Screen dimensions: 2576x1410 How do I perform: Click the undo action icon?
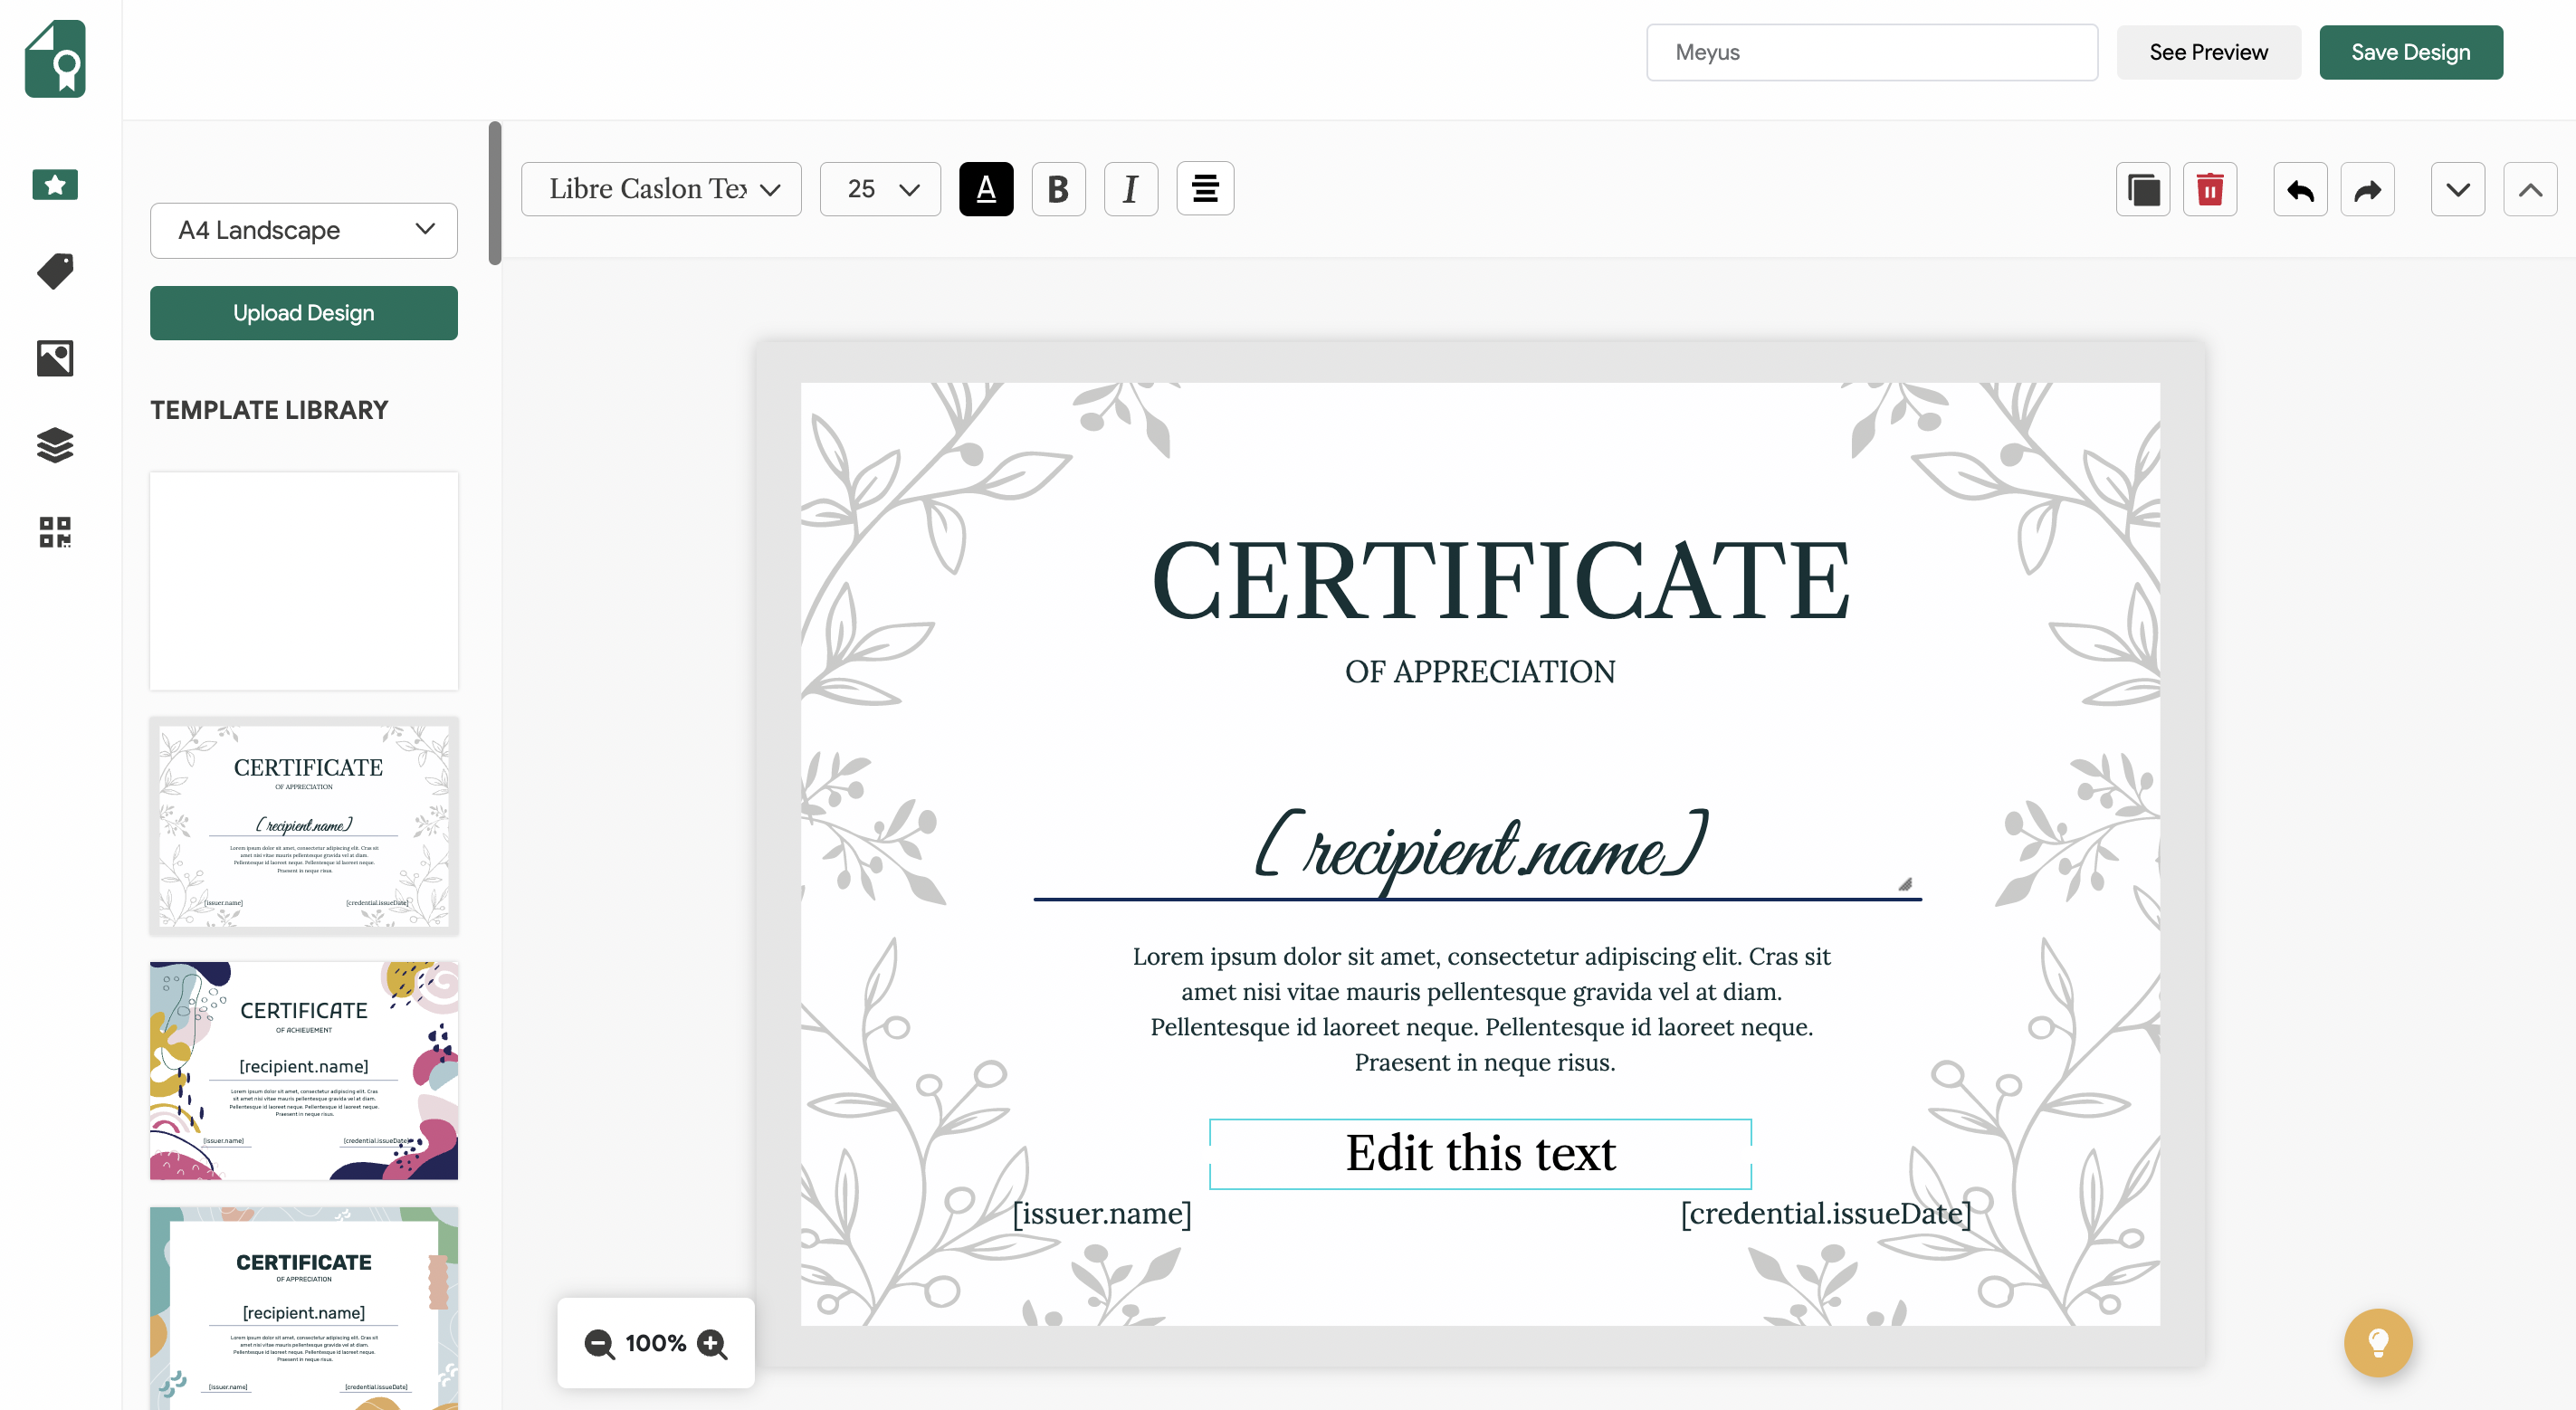[x=2300, y=189]
